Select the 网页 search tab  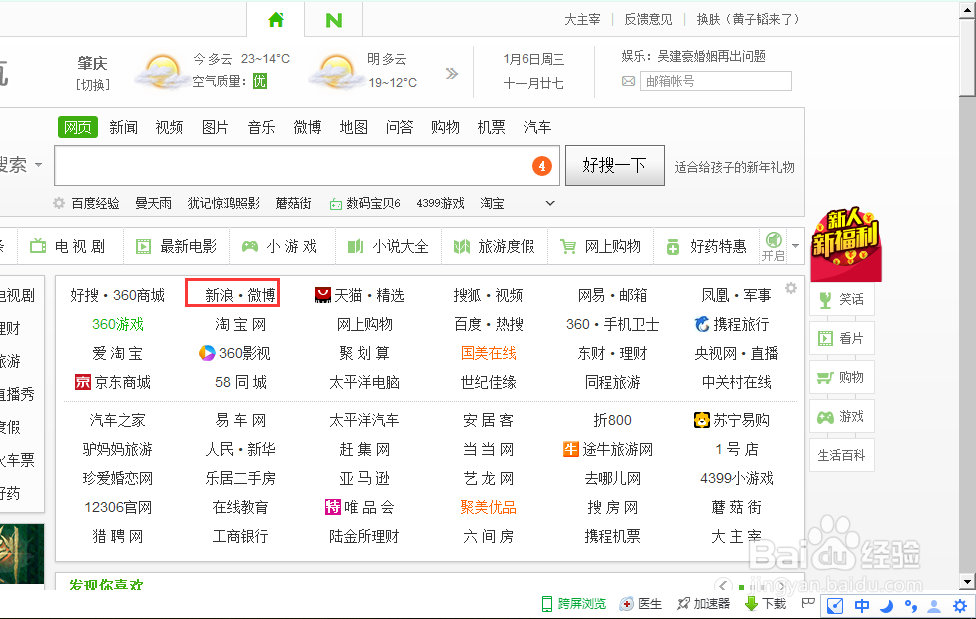(78, 127)
